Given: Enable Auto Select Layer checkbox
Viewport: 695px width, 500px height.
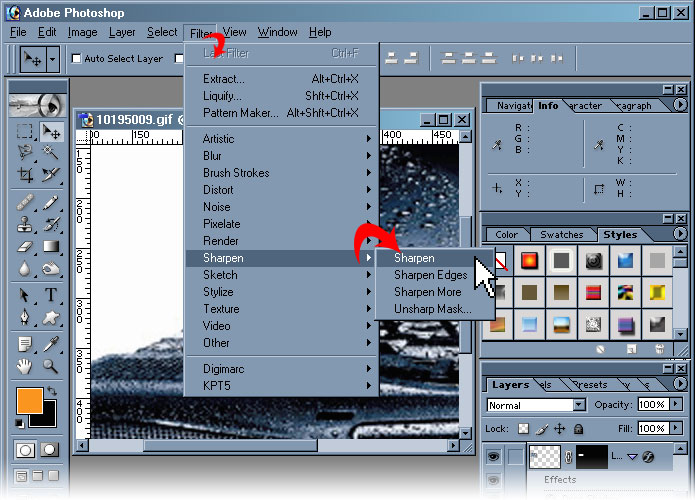Looking at the screenshot, I should point(76,59).
